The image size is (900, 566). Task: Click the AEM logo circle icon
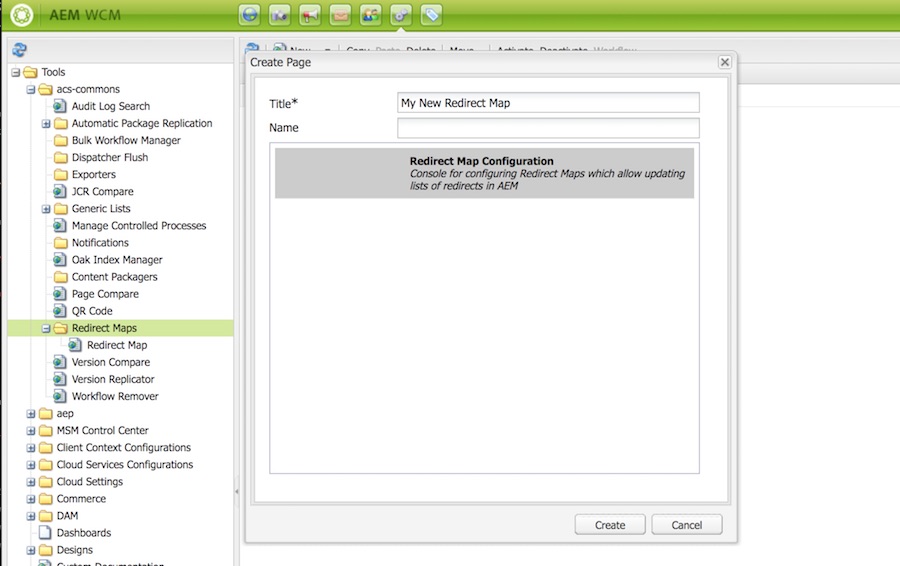click(22, 15)
